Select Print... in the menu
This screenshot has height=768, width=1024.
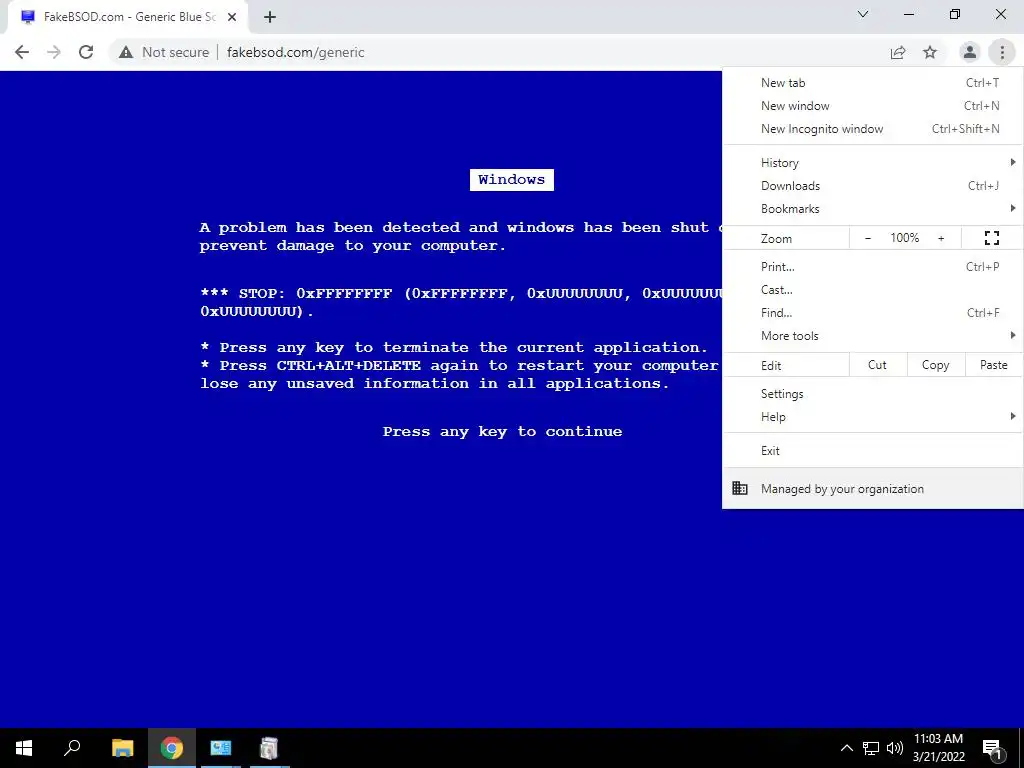tap(872, 266)
